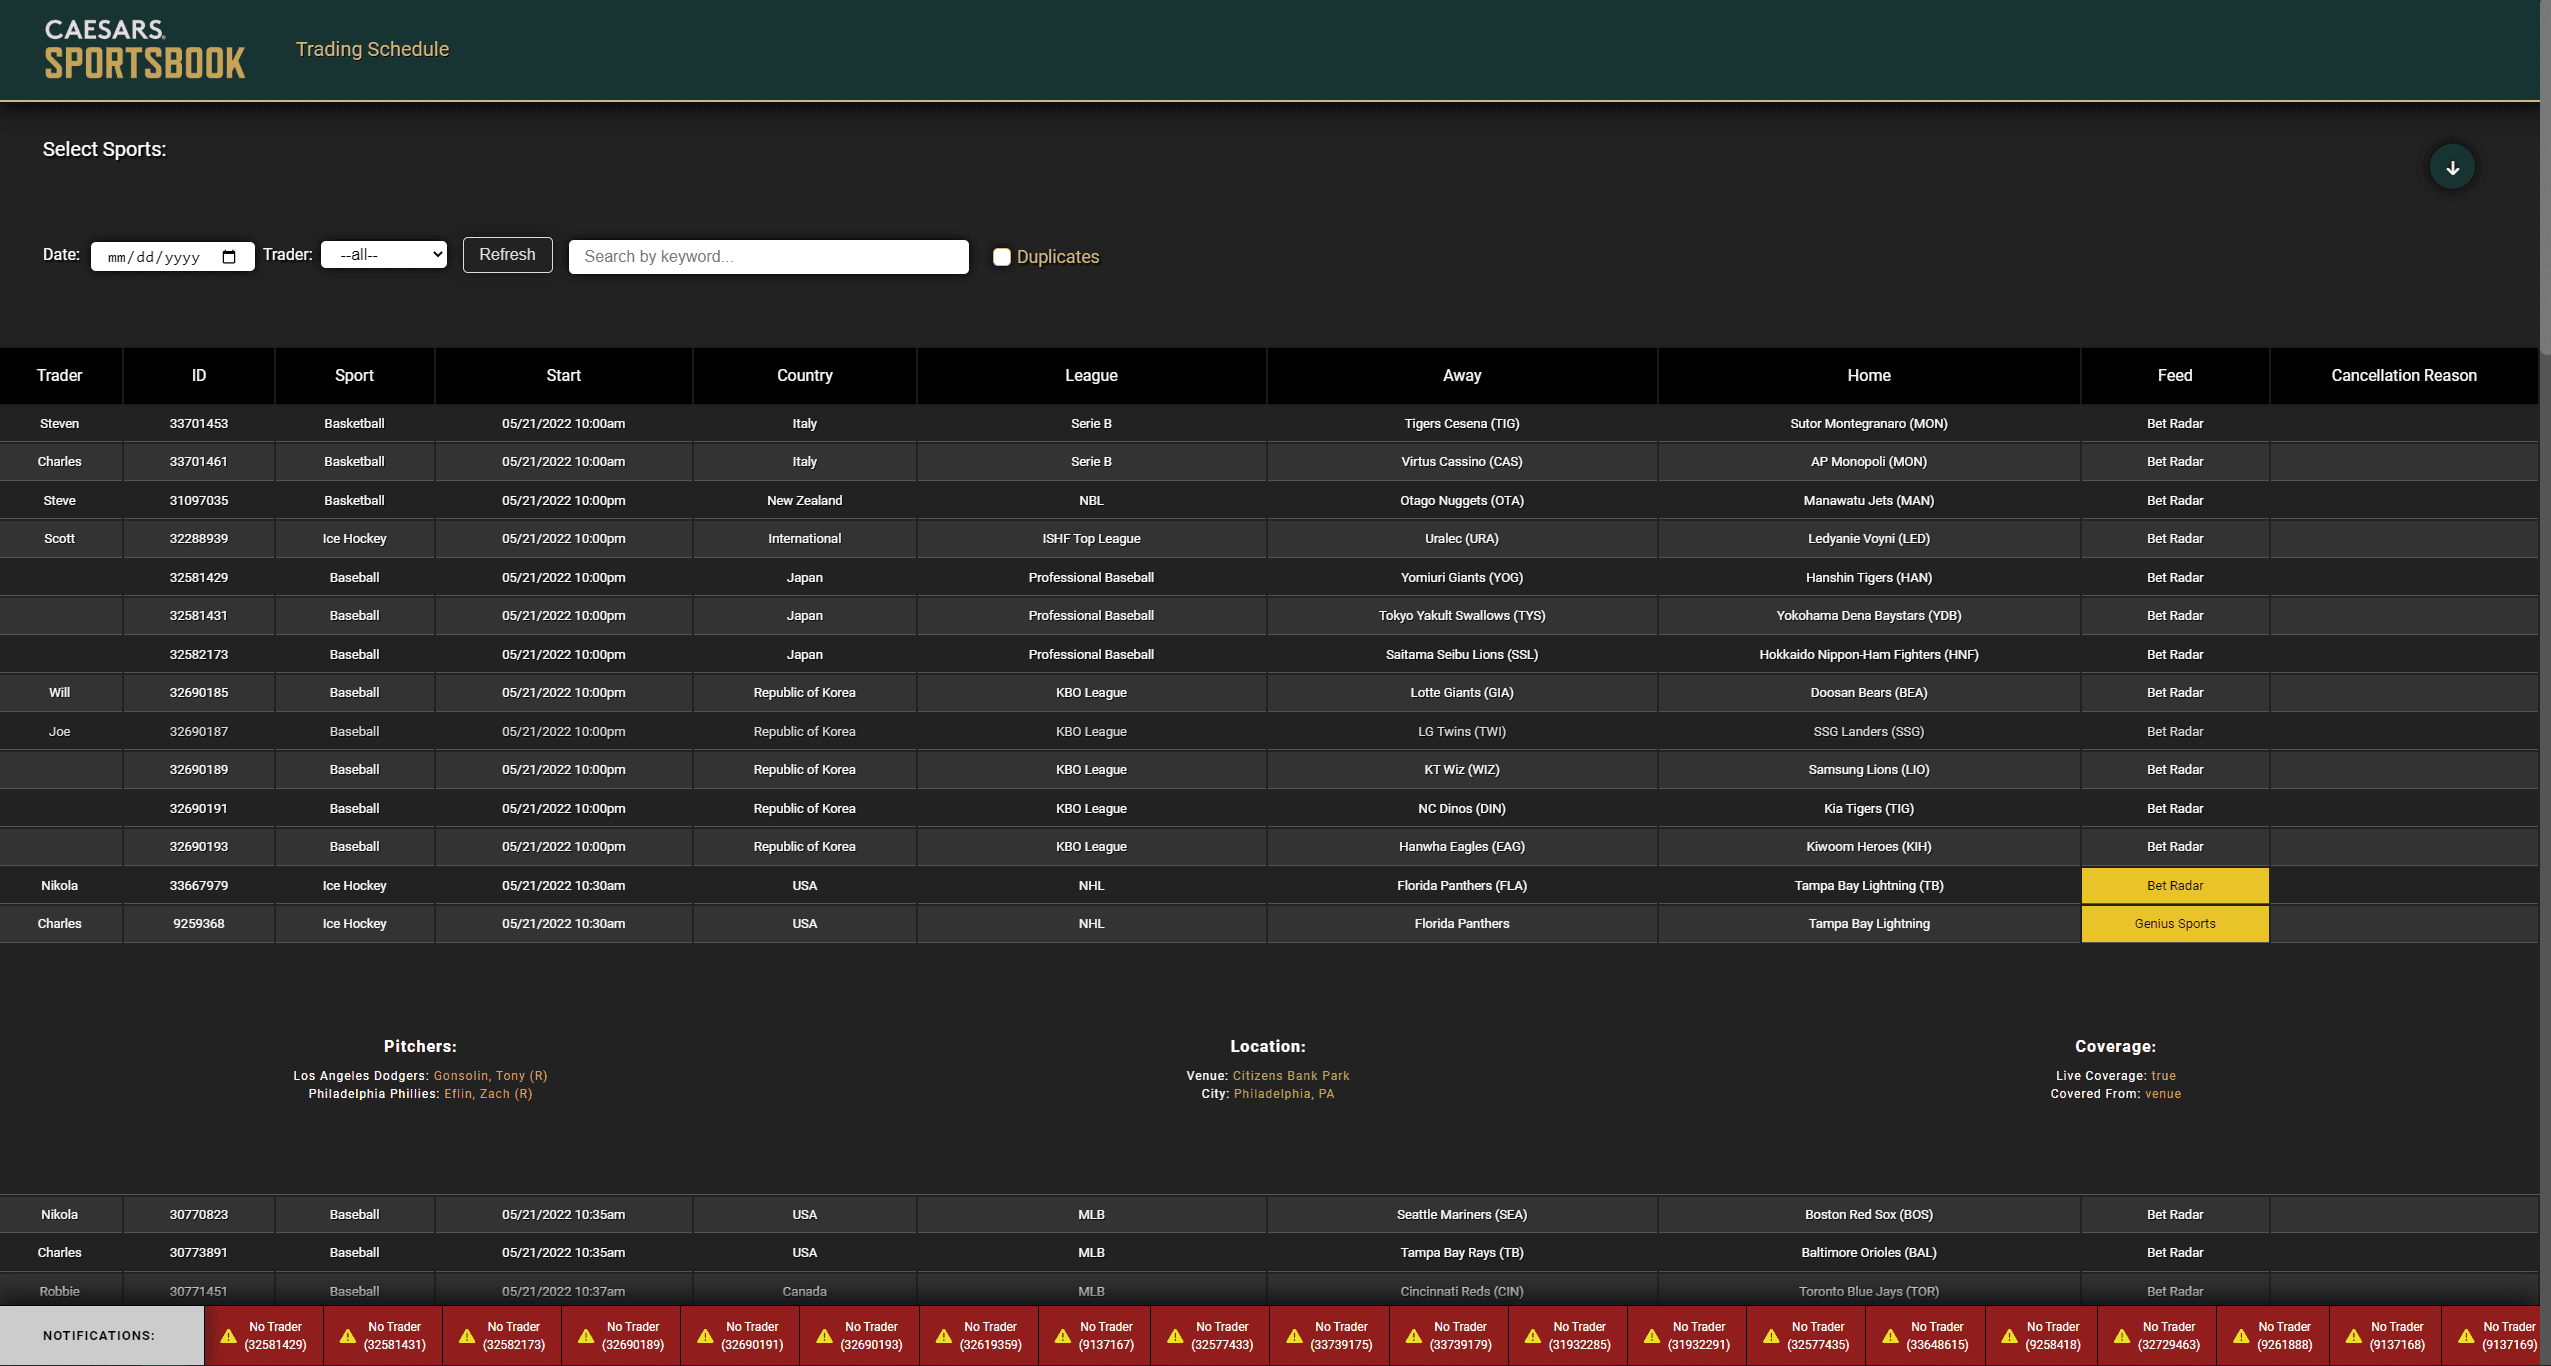Click warning icon for No Trader 9137168
This screenshot has height=1366, width=2551.
(2354, 1336)
